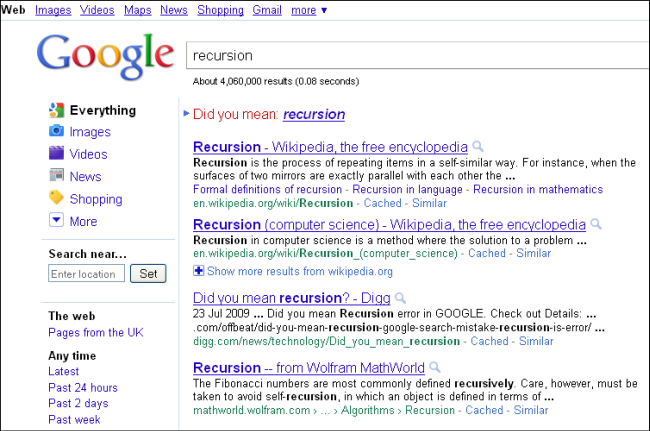Filter results to Past 24 hours
Viewport: 650px width, 431px height.
pos(82,388)
